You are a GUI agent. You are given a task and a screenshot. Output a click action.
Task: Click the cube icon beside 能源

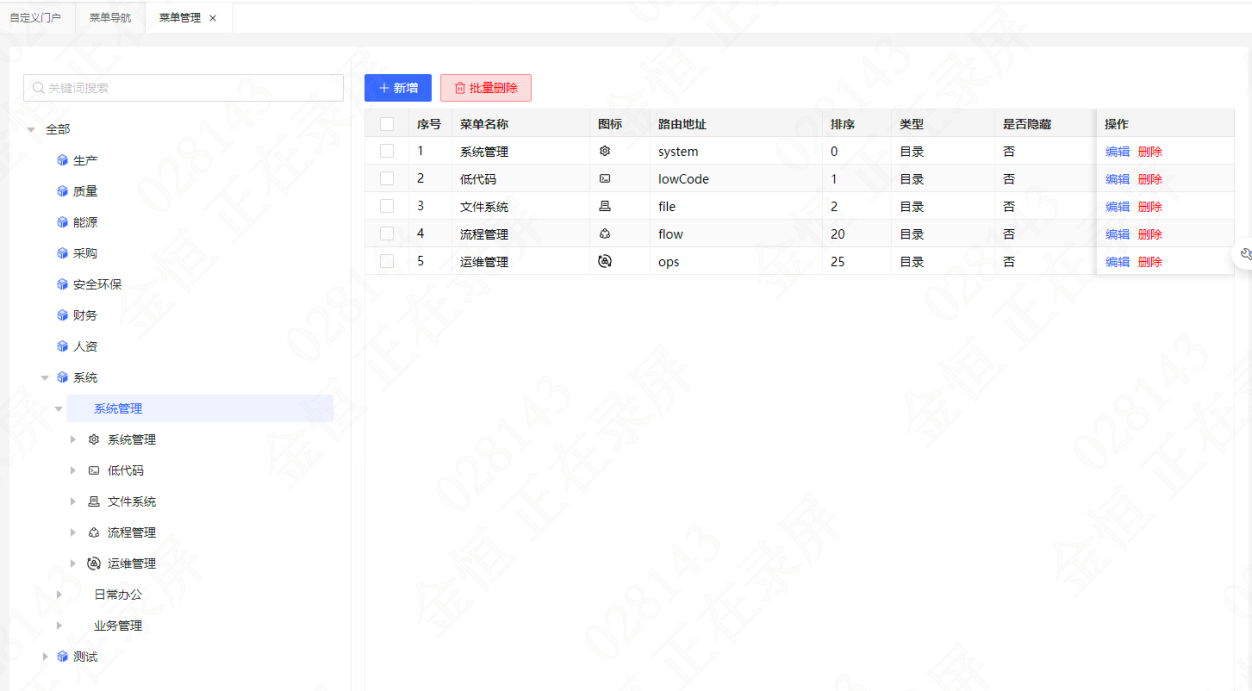pyautogui.click(x=62, y=222)
